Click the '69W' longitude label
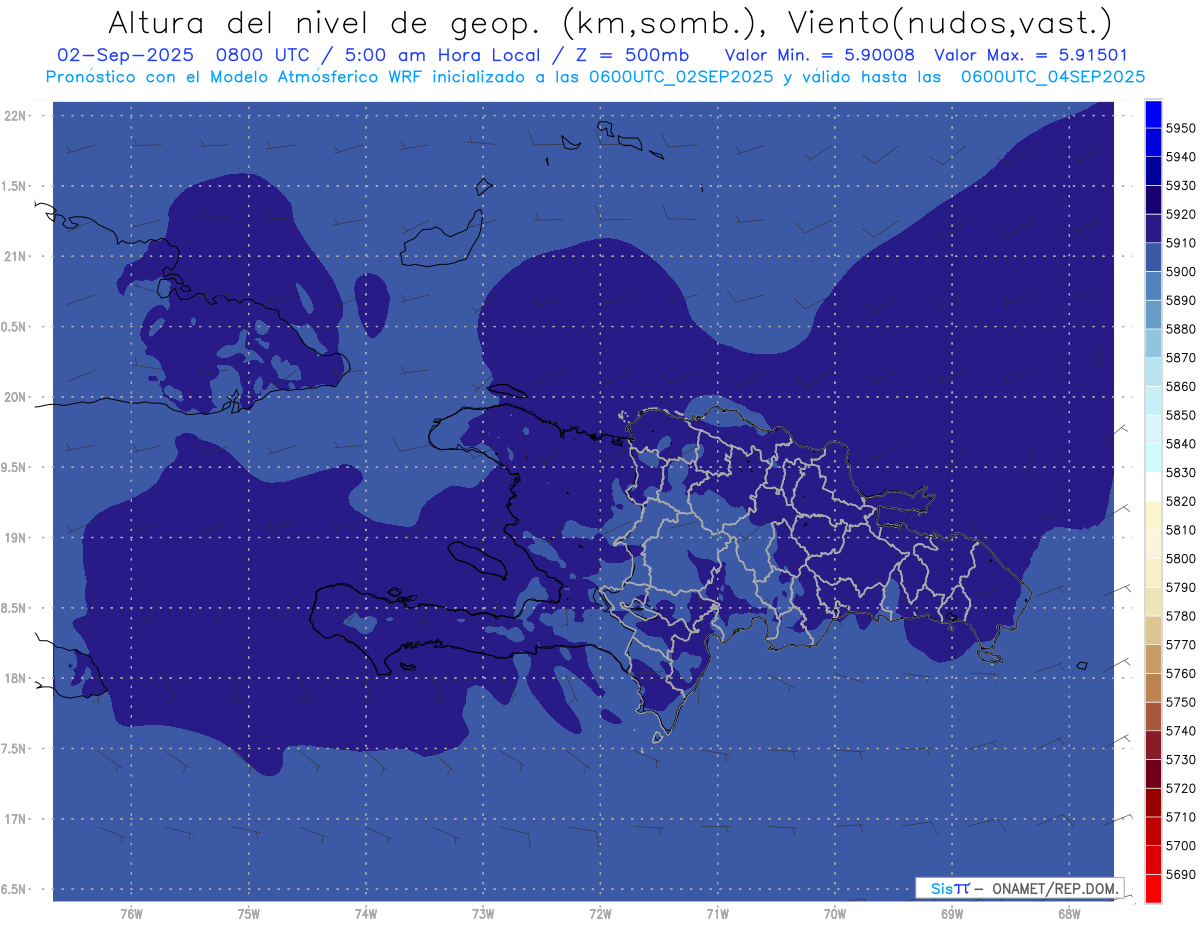 click(952, 913)
